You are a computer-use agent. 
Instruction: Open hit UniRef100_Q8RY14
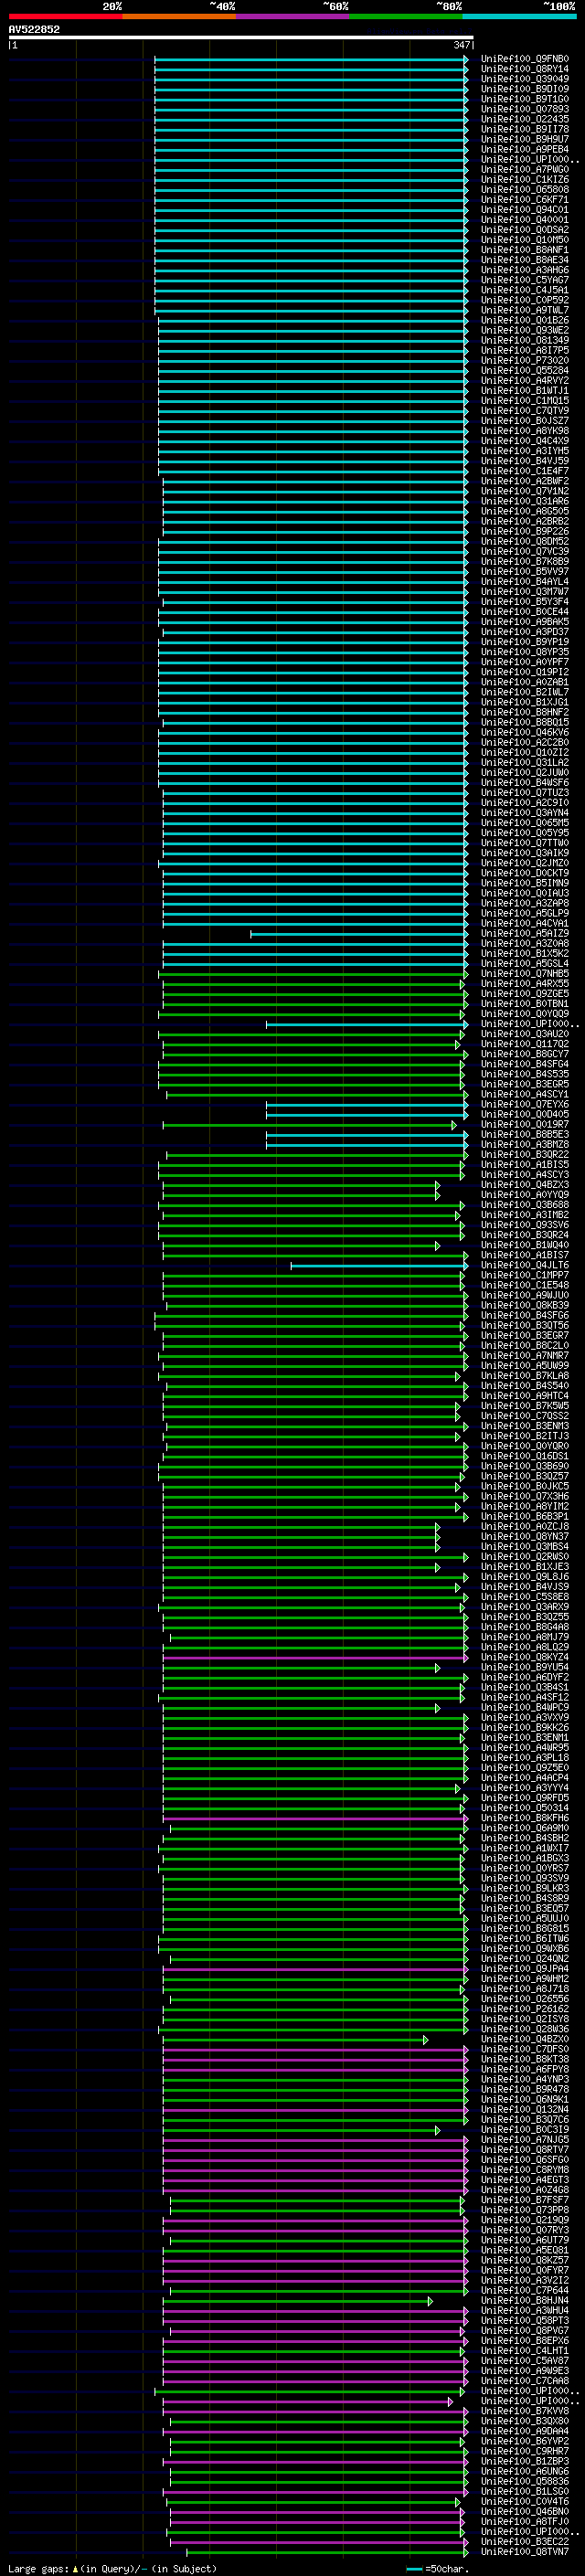coord(525,69)
